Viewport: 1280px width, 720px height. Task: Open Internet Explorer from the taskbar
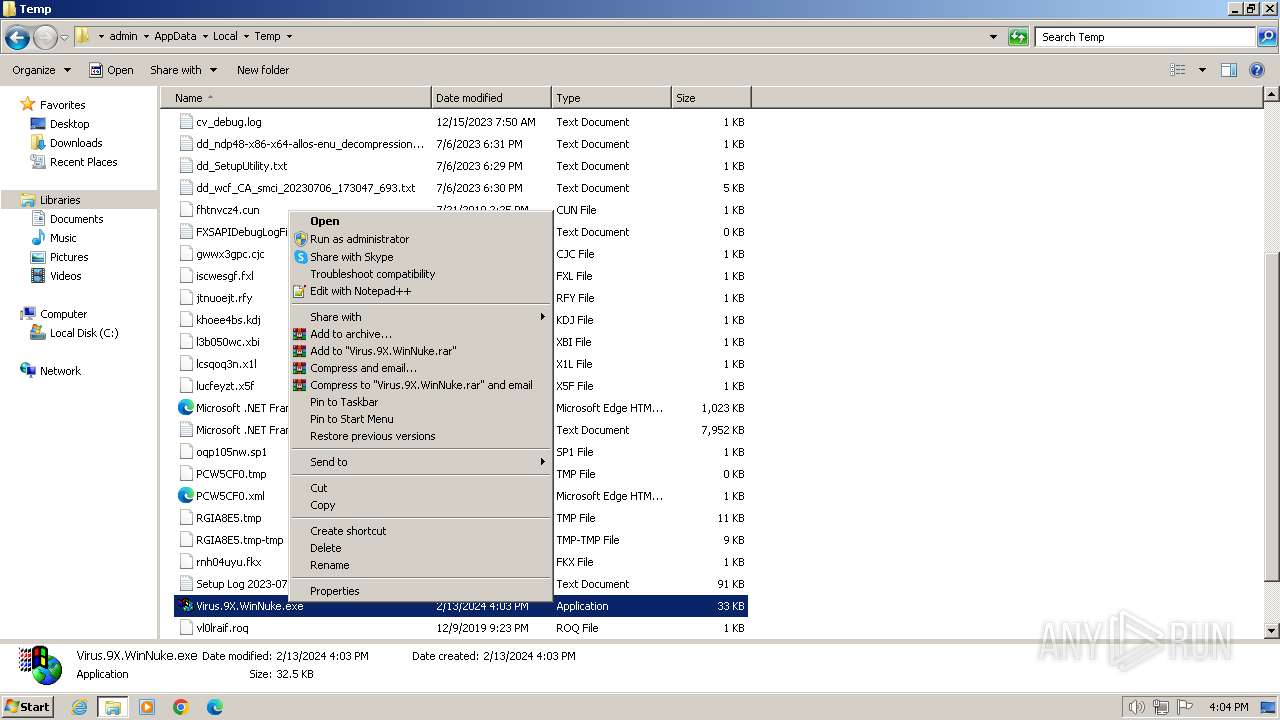[x=80, y=707]
